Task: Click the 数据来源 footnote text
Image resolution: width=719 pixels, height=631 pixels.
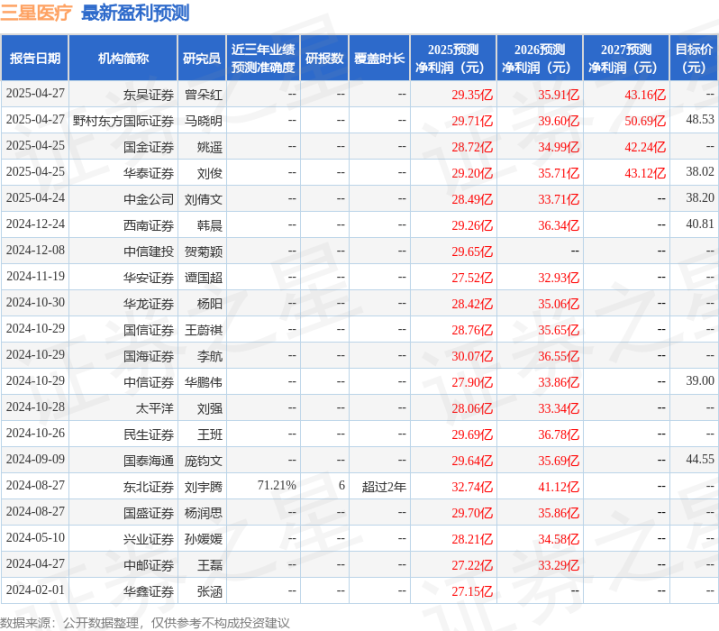Action: click(145, 623)
